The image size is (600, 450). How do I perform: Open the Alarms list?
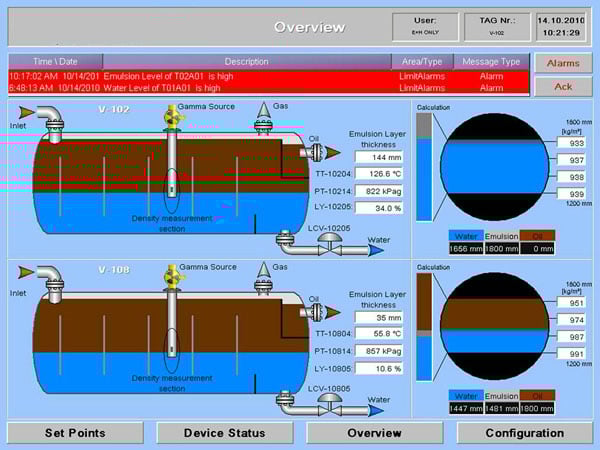coord(563,62)
